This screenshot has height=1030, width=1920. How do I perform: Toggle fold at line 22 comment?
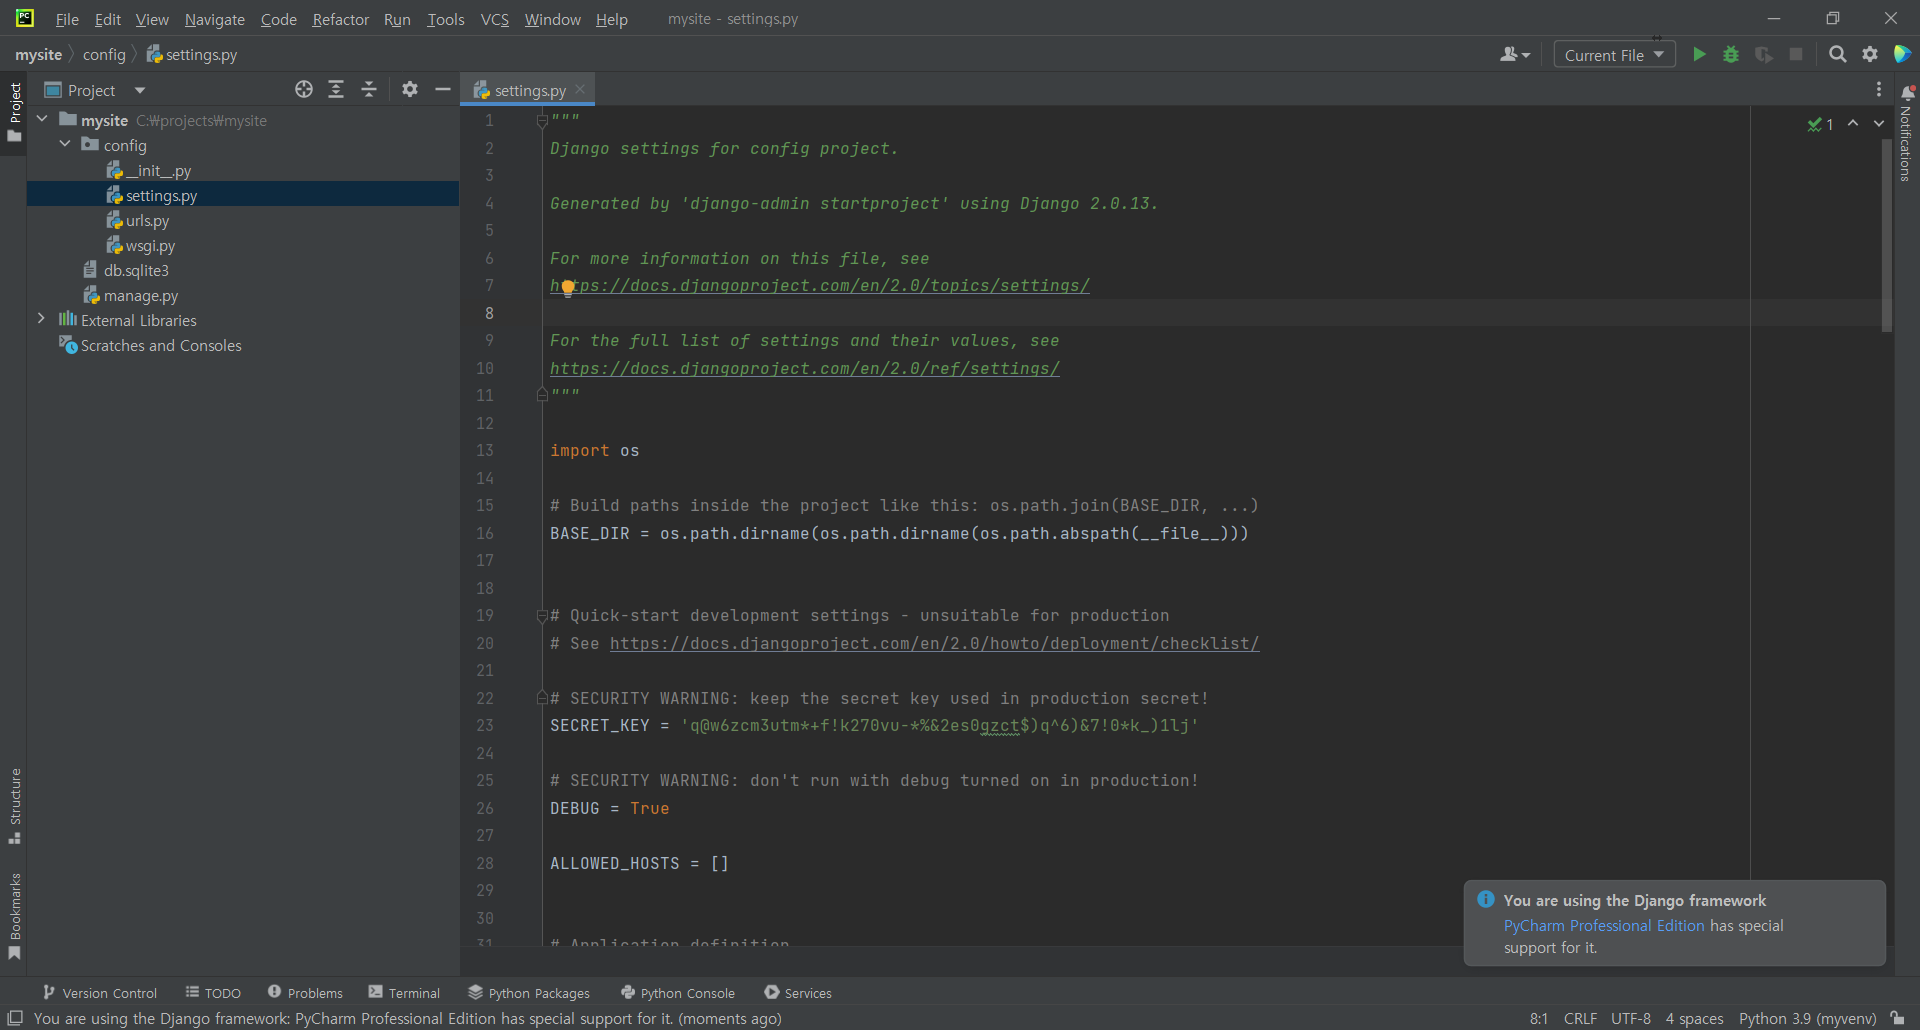(542, 698)
